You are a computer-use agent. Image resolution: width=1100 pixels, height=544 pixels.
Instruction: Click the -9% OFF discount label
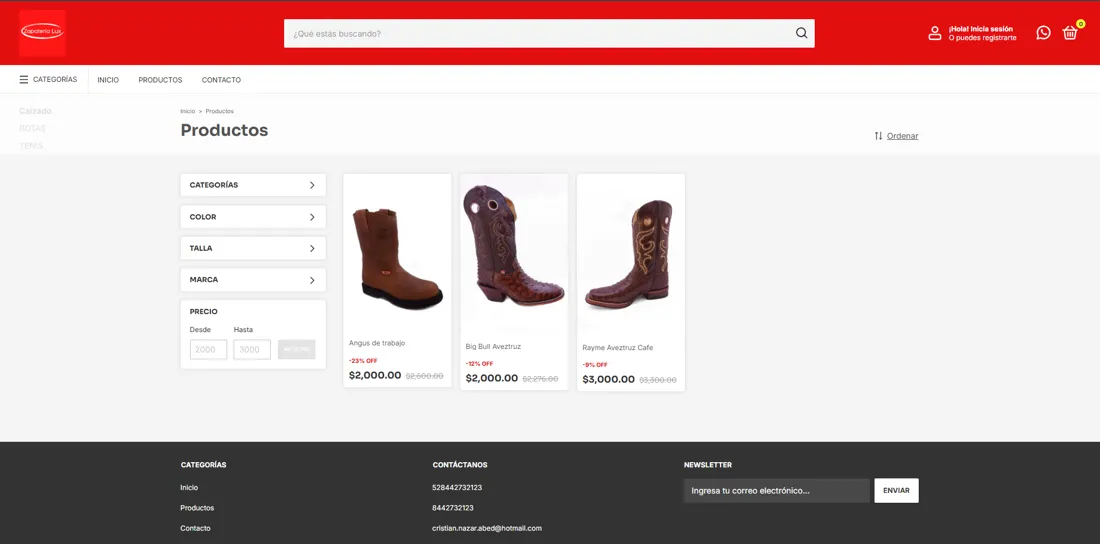[x=595, y=365]
